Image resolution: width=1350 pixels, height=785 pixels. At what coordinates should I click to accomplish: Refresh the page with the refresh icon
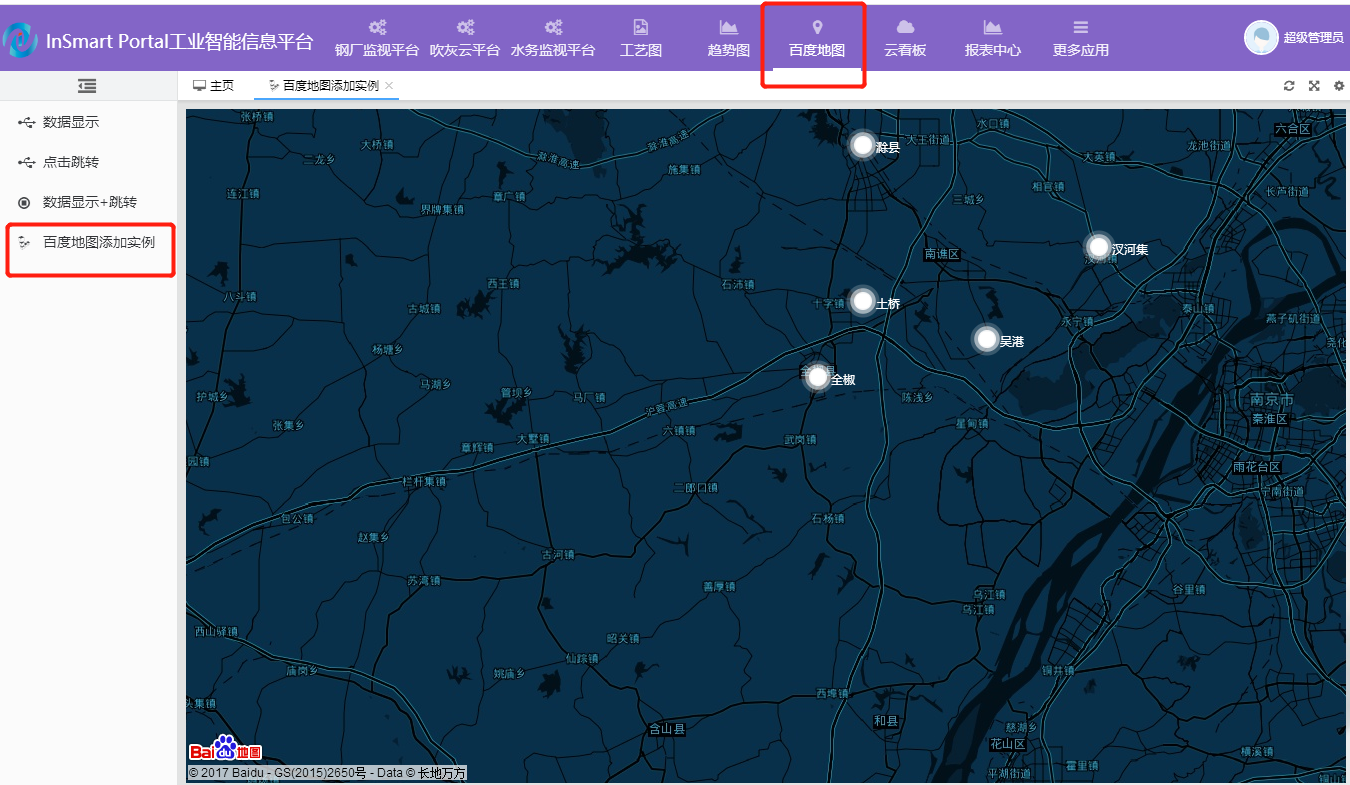pos(1290,86)
